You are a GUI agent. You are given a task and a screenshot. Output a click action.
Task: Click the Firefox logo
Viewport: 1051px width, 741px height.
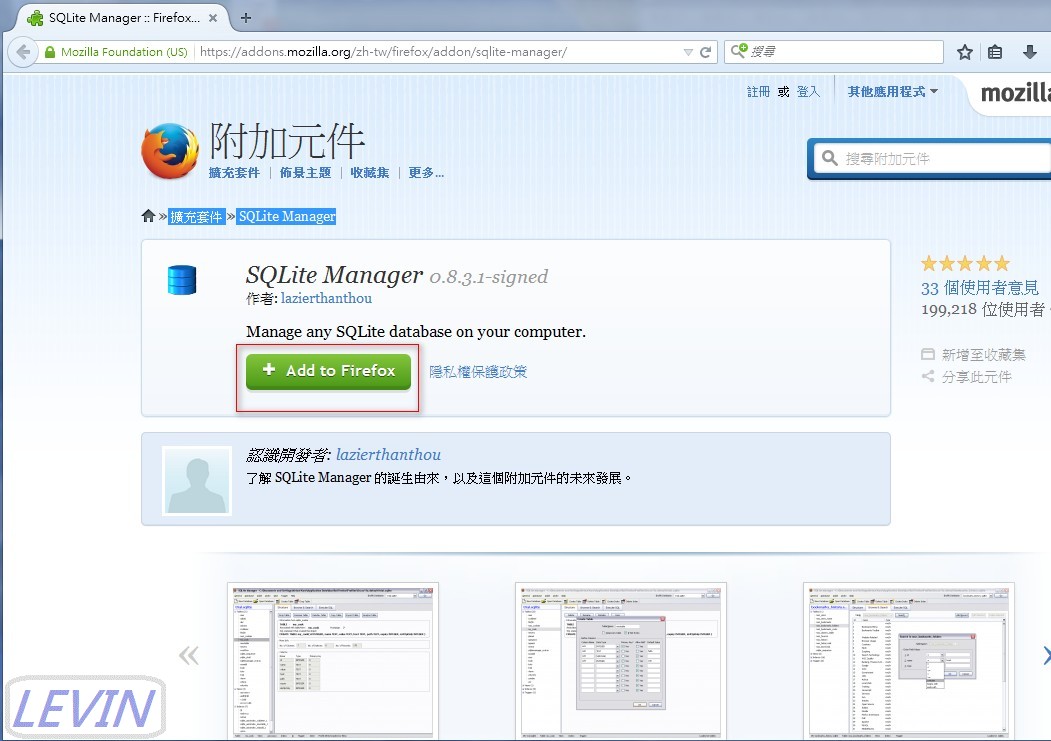[170, 151]
